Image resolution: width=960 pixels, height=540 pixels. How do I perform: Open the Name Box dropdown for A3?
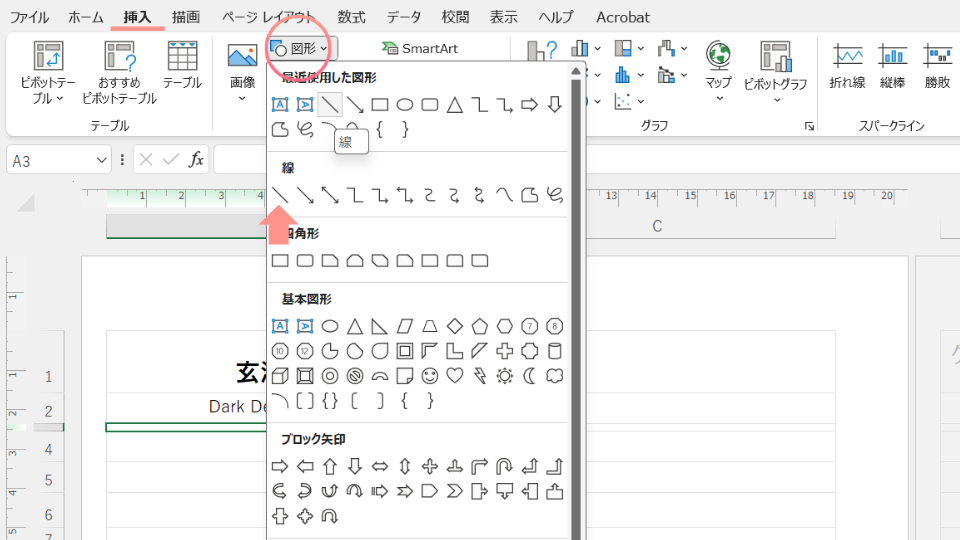click(x=102, y=160)
